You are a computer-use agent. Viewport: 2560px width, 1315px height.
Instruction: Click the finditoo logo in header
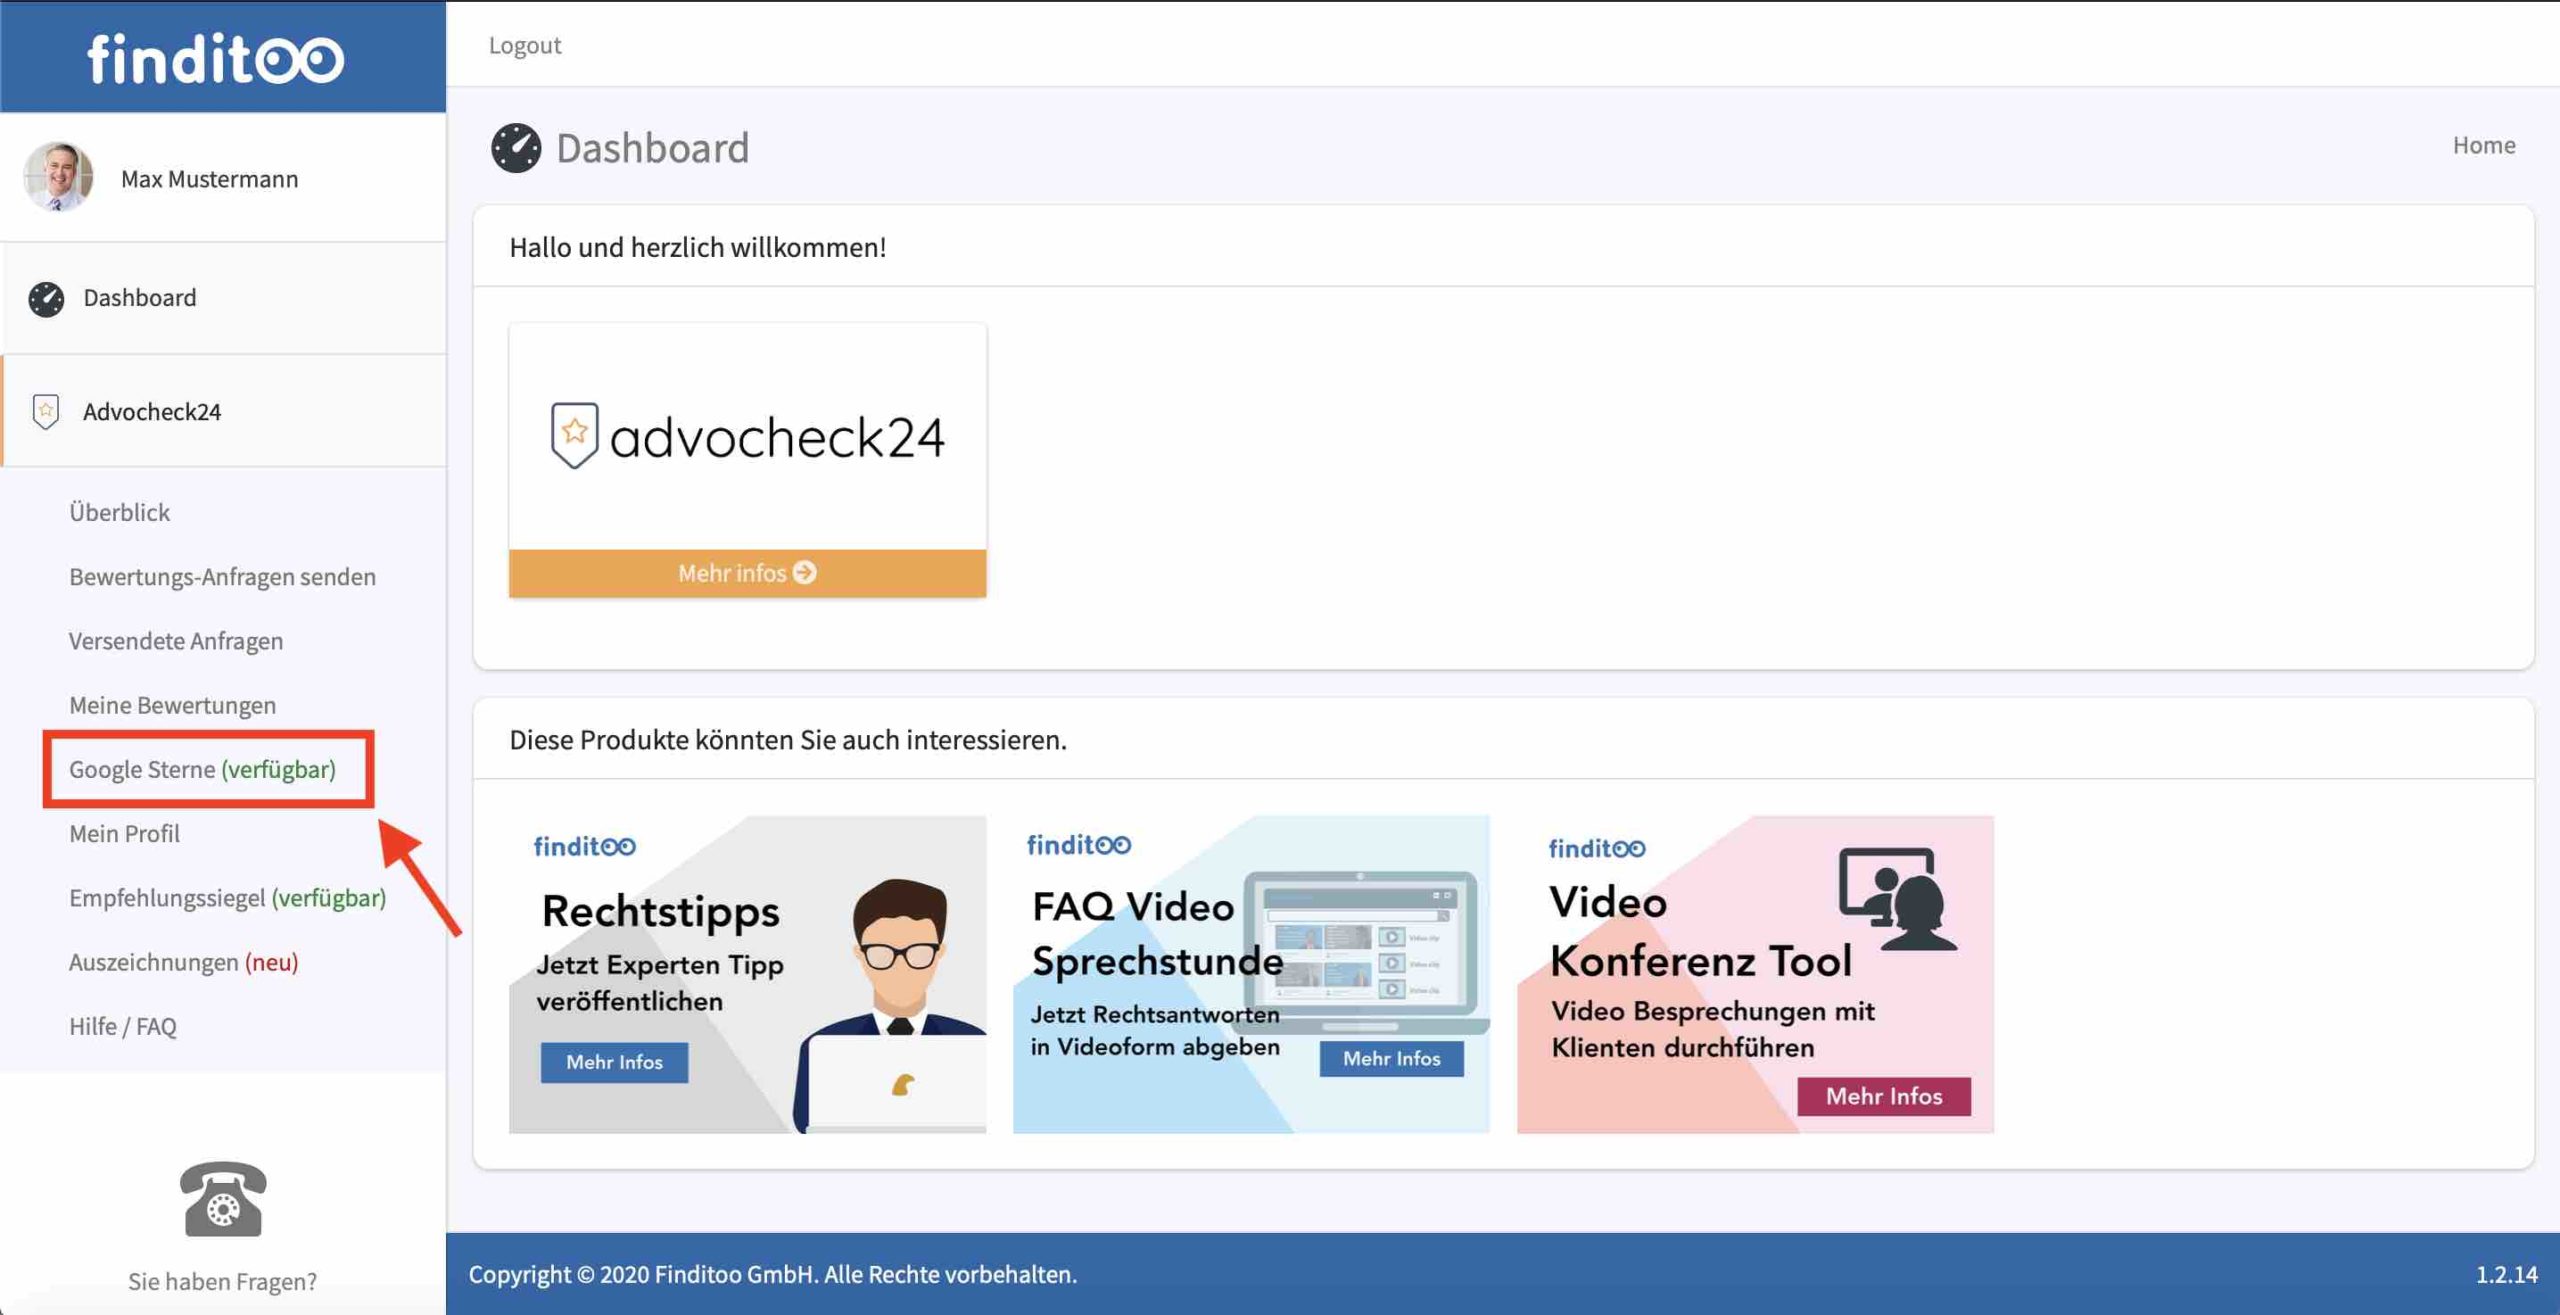216,58
